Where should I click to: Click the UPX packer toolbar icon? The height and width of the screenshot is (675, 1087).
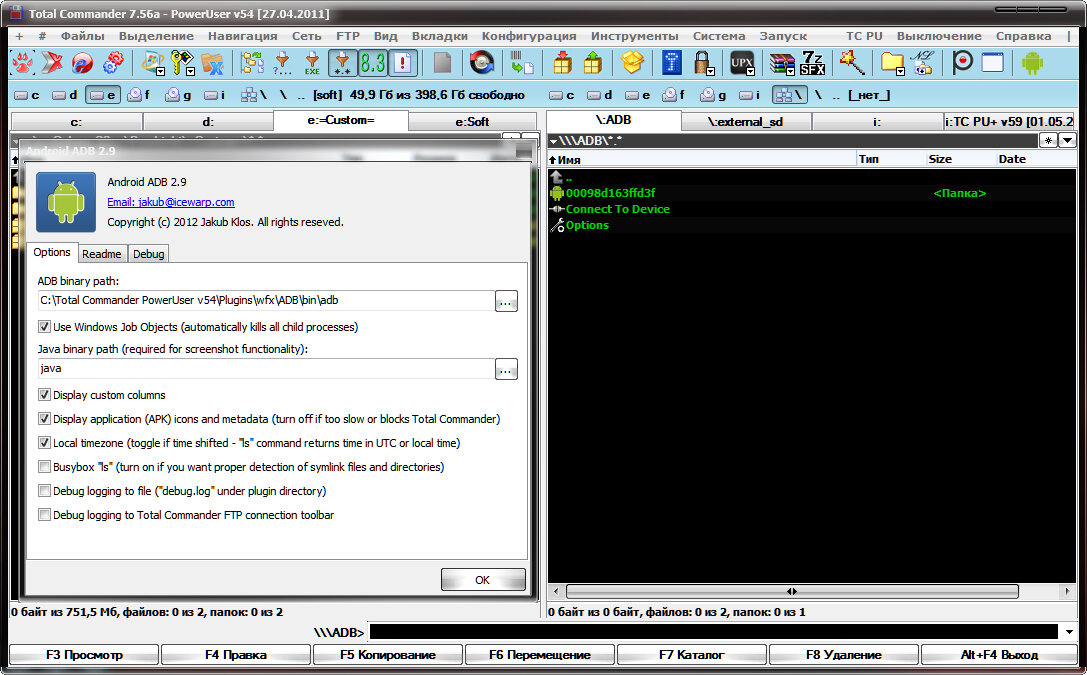tap(741, 63)
